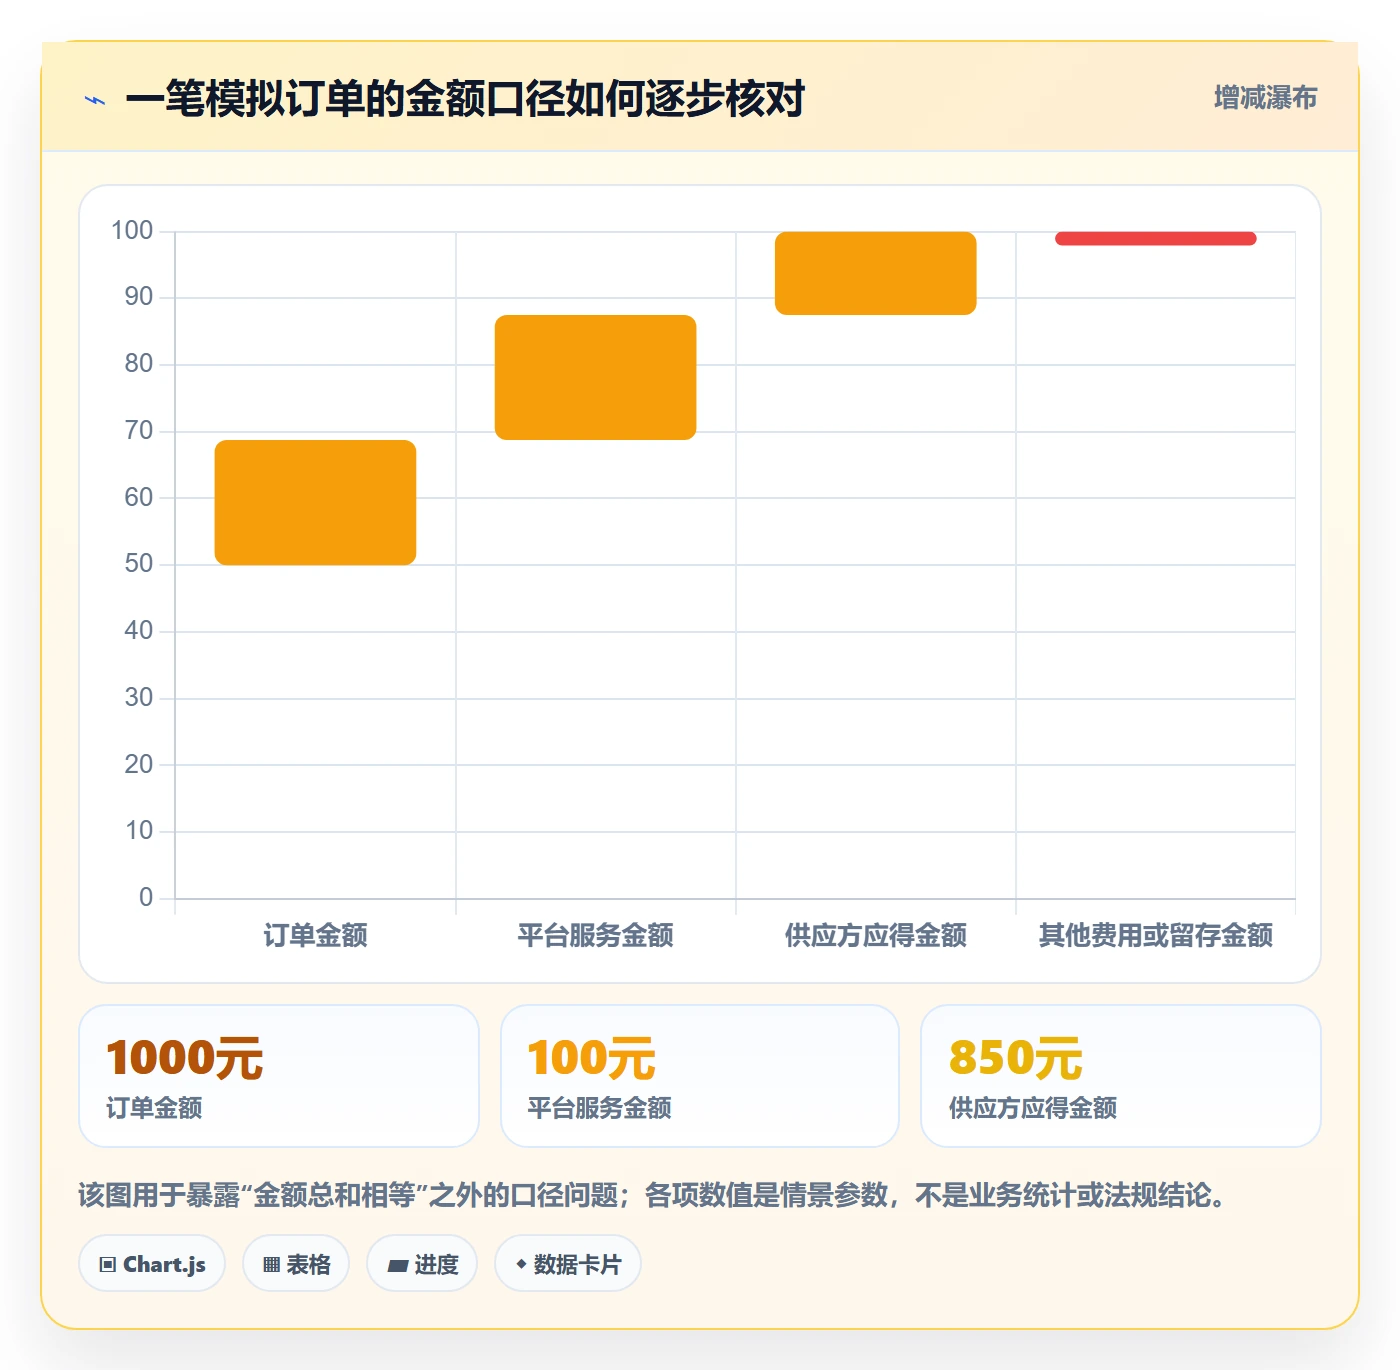Click the 数据卡片 tag chip

point(568,1264)
